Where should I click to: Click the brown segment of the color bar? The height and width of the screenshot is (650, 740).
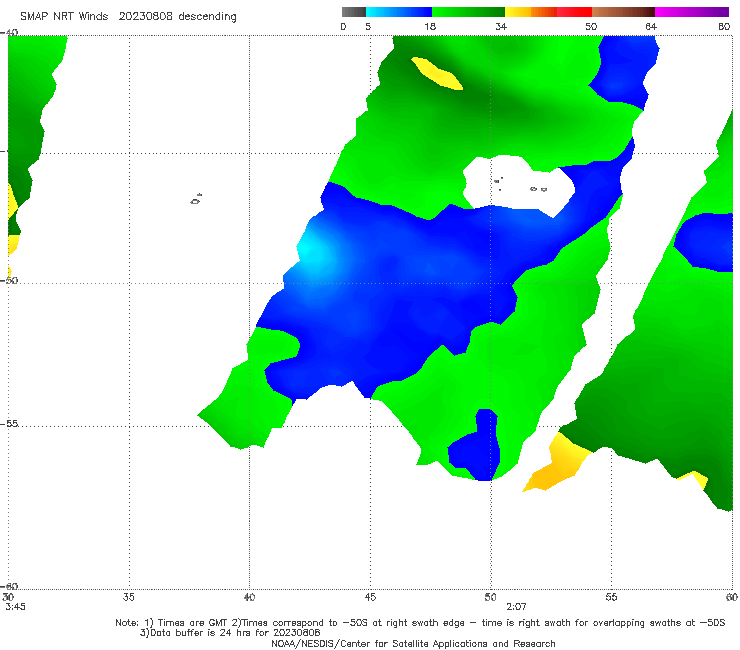tap(623, 12)
